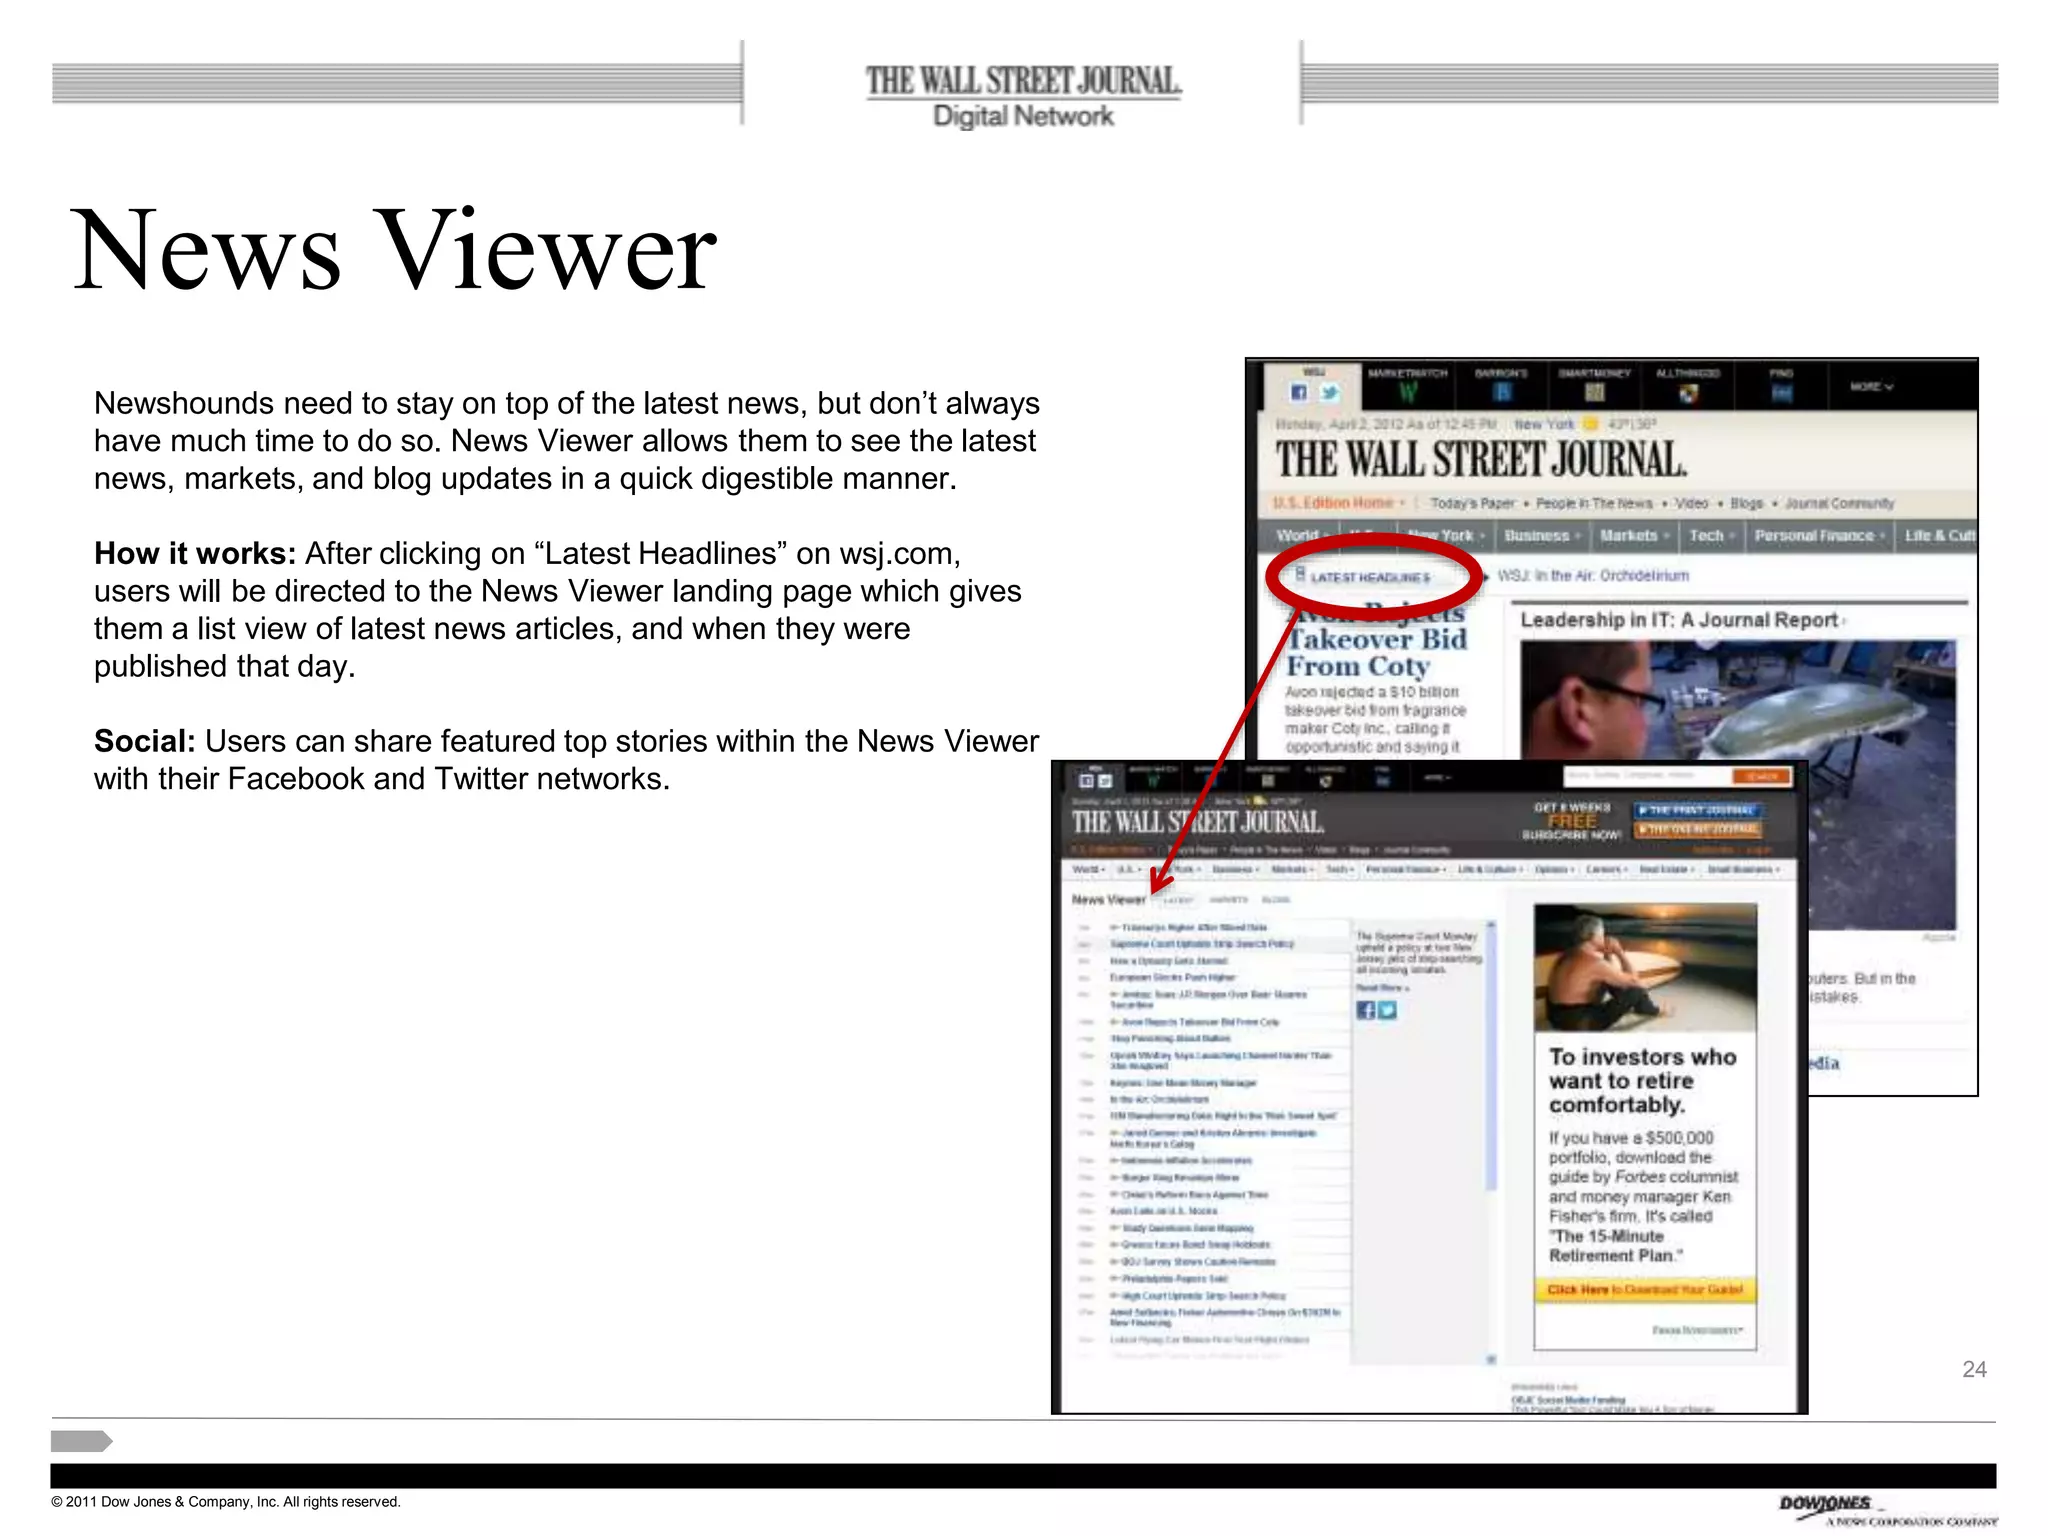Switch to Blogs tab in News Viewer
The height and width of the screenshot is (1536, 2048).
point(1277,900)
